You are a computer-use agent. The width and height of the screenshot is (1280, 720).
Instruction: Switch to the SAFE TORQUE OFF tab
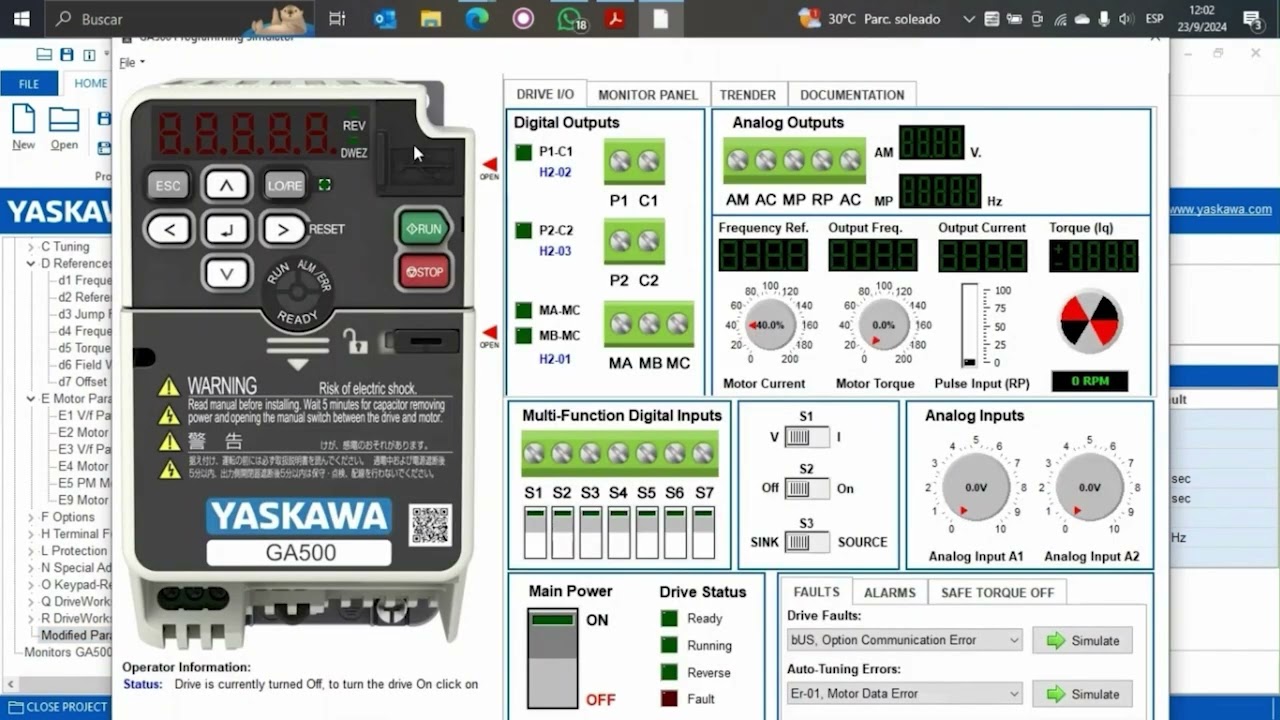997,592
